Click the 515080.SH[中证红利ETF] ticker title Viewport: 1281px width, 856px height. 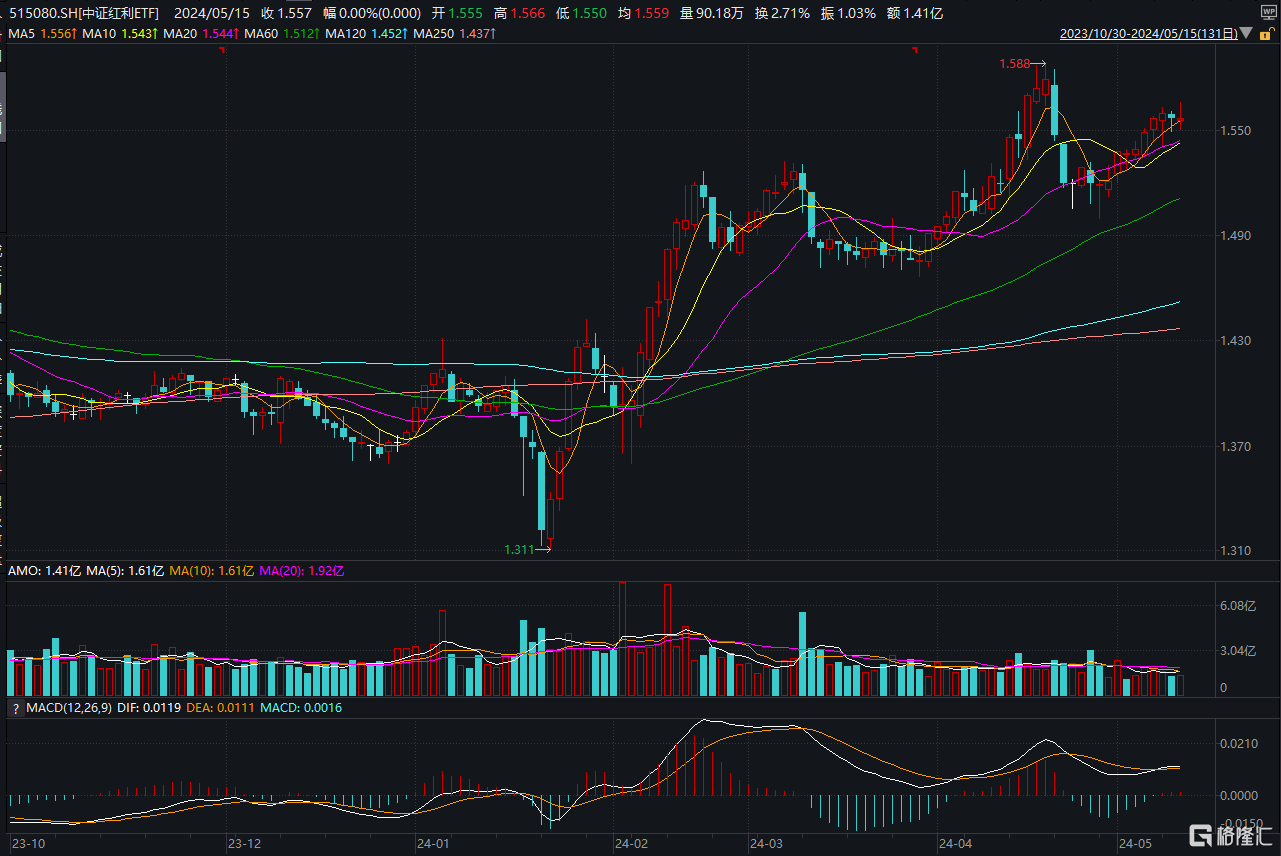[x=86, y=13]
